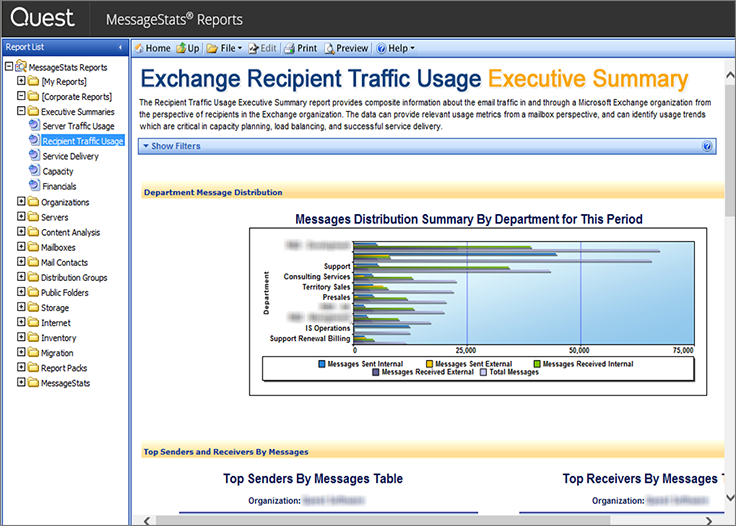
Task: Click the Up toolbar label
Action: pos(193,48)
